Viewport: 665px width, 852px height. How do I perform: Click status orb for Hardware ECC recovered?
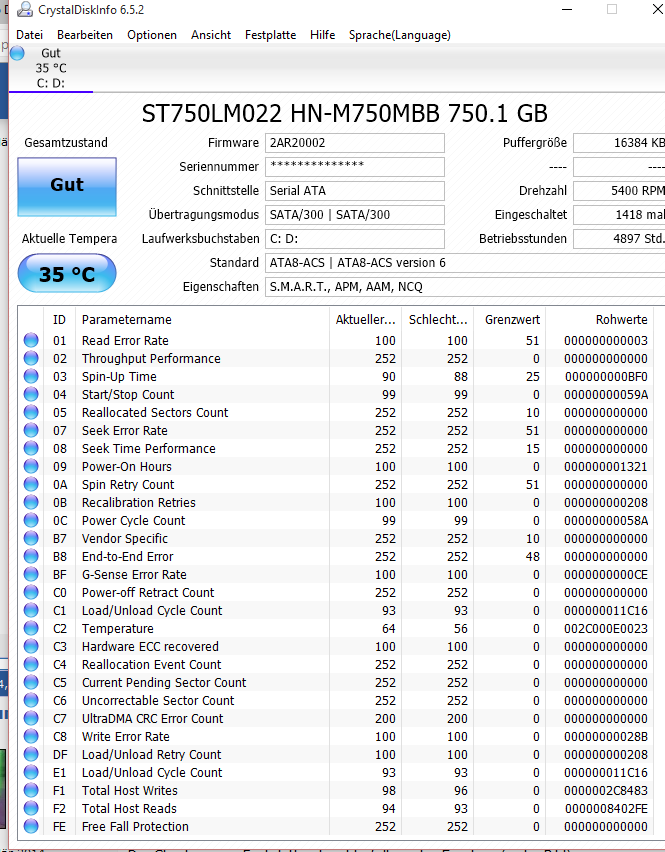pos(31,647)
